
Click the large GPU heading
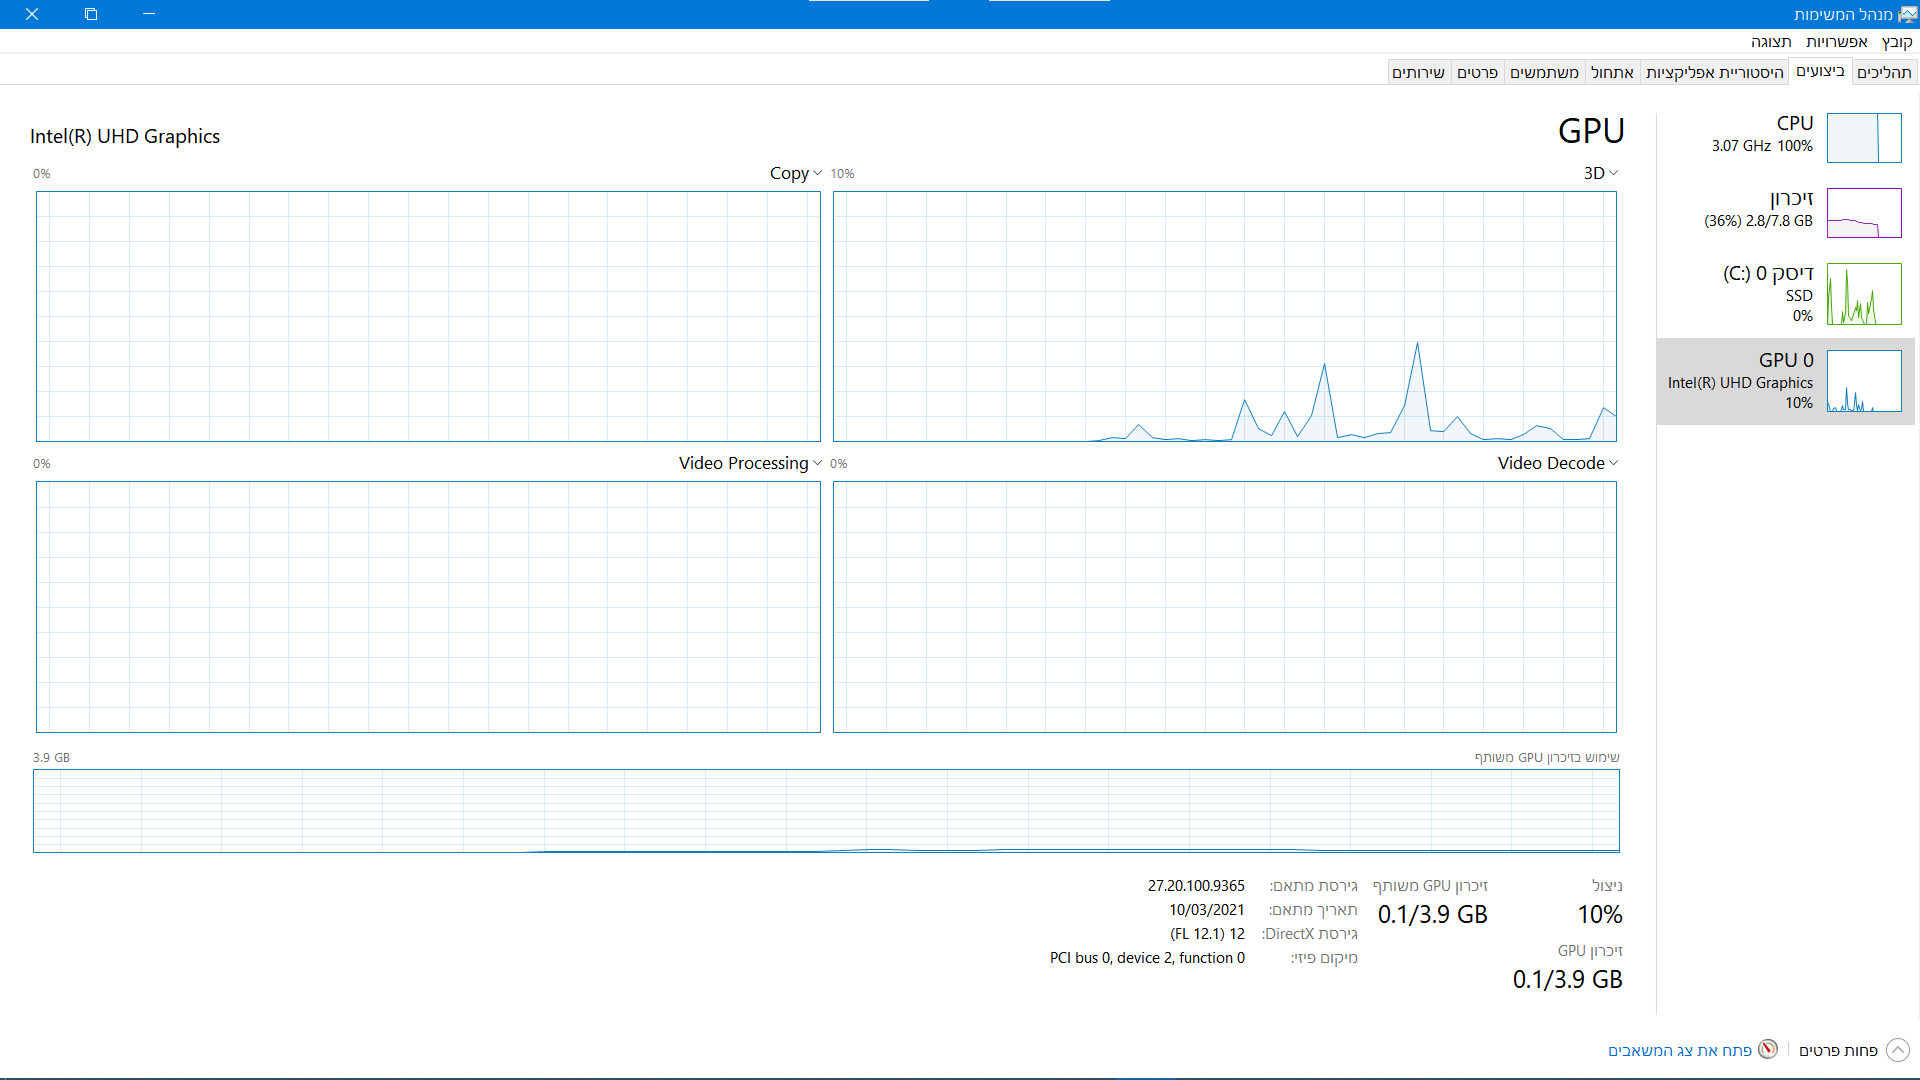(x=1591, y=131)
